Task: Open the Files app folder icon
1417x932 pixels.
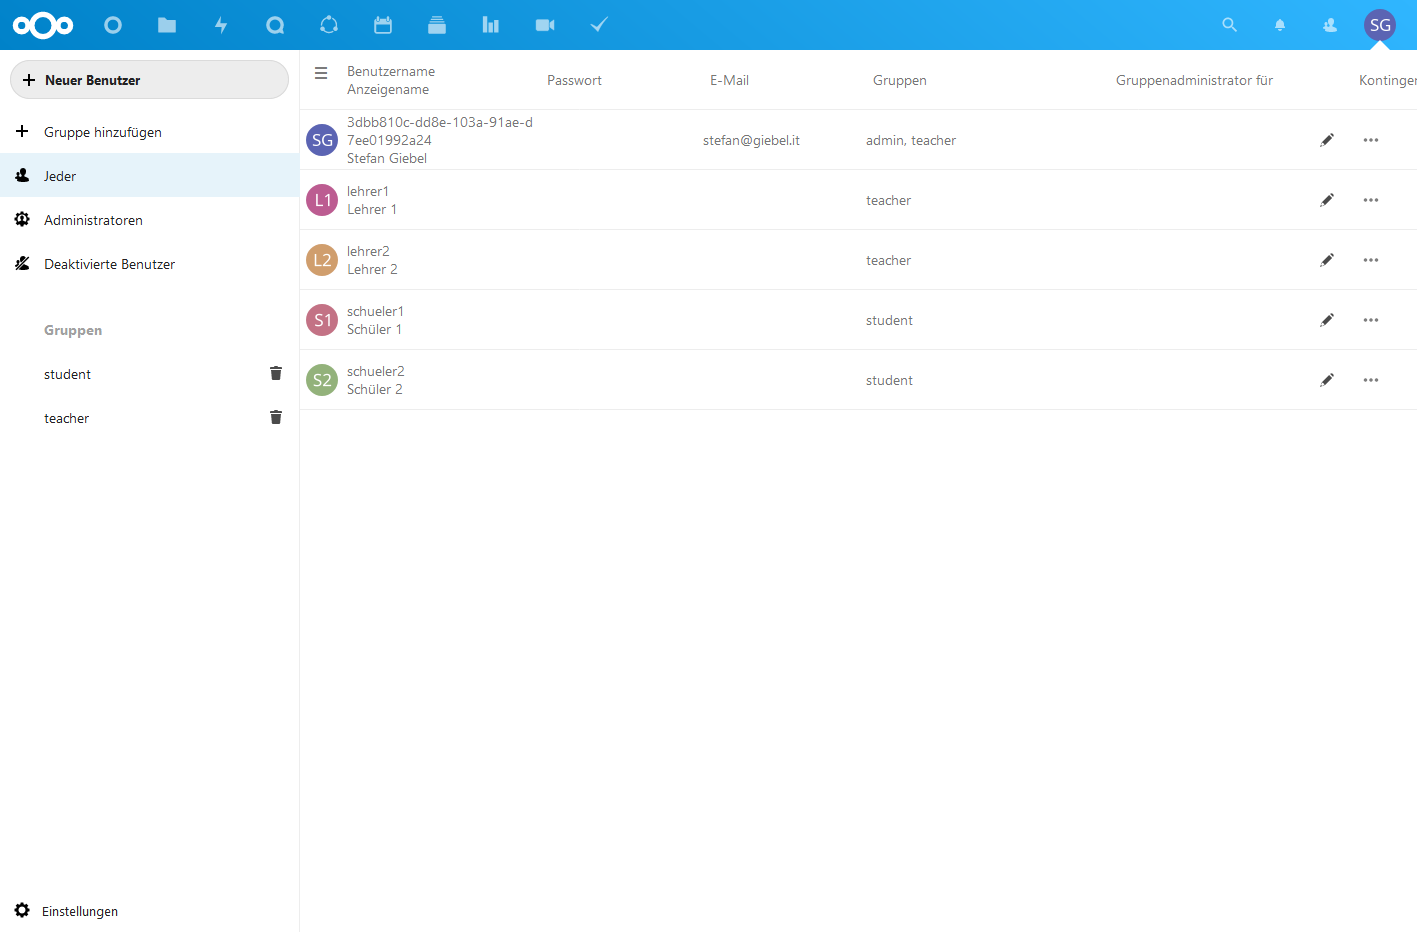Action: click(167, 25)
